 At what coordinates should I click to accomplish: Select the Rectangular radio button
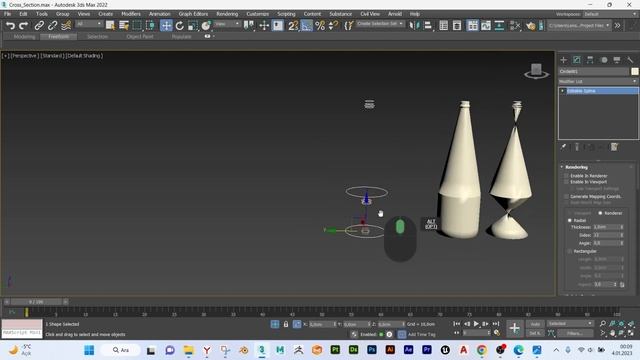coord(570,251)
